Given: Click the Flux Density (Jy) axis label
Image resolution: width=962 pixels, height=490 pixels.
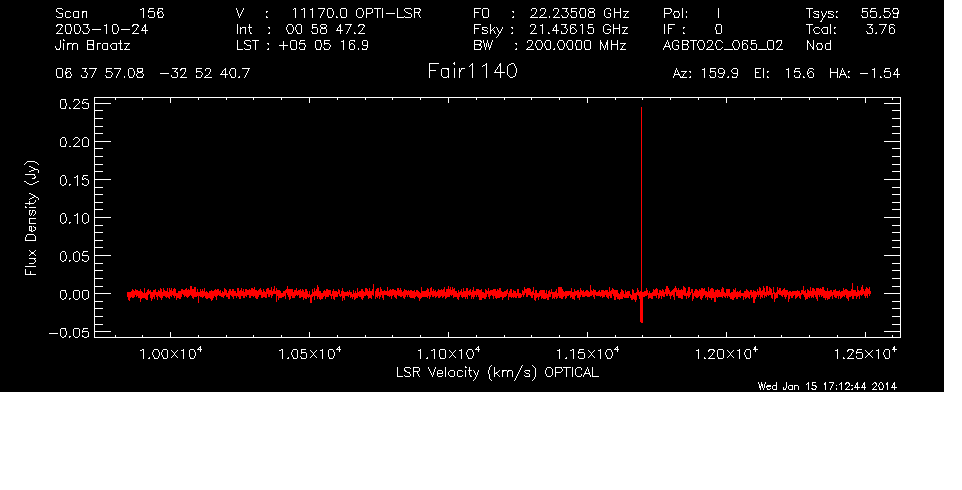Looking at the screenshot, I should coord(31,220).
